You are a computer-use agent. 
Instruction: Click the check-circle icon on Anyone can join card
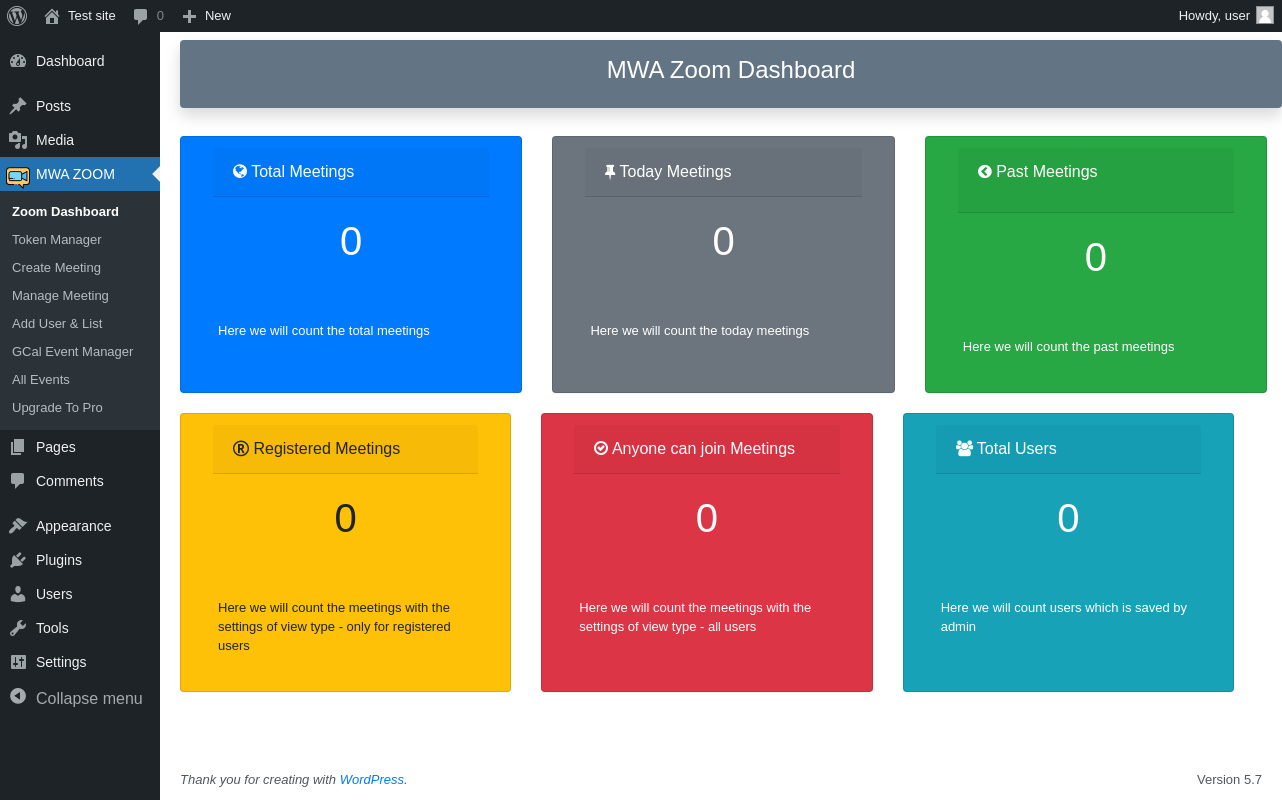[x=601, y=448]
